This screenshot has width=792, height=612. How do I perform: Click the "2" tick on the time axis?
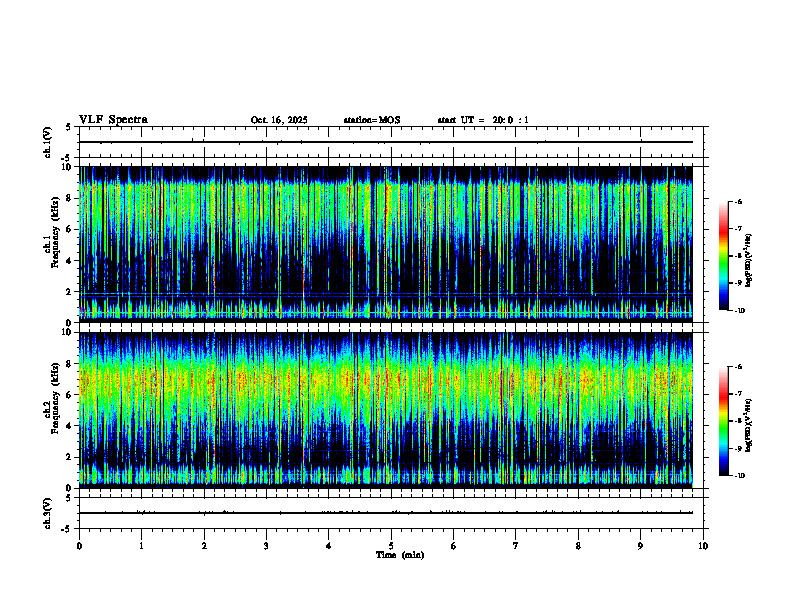click(x=204, y=546)
